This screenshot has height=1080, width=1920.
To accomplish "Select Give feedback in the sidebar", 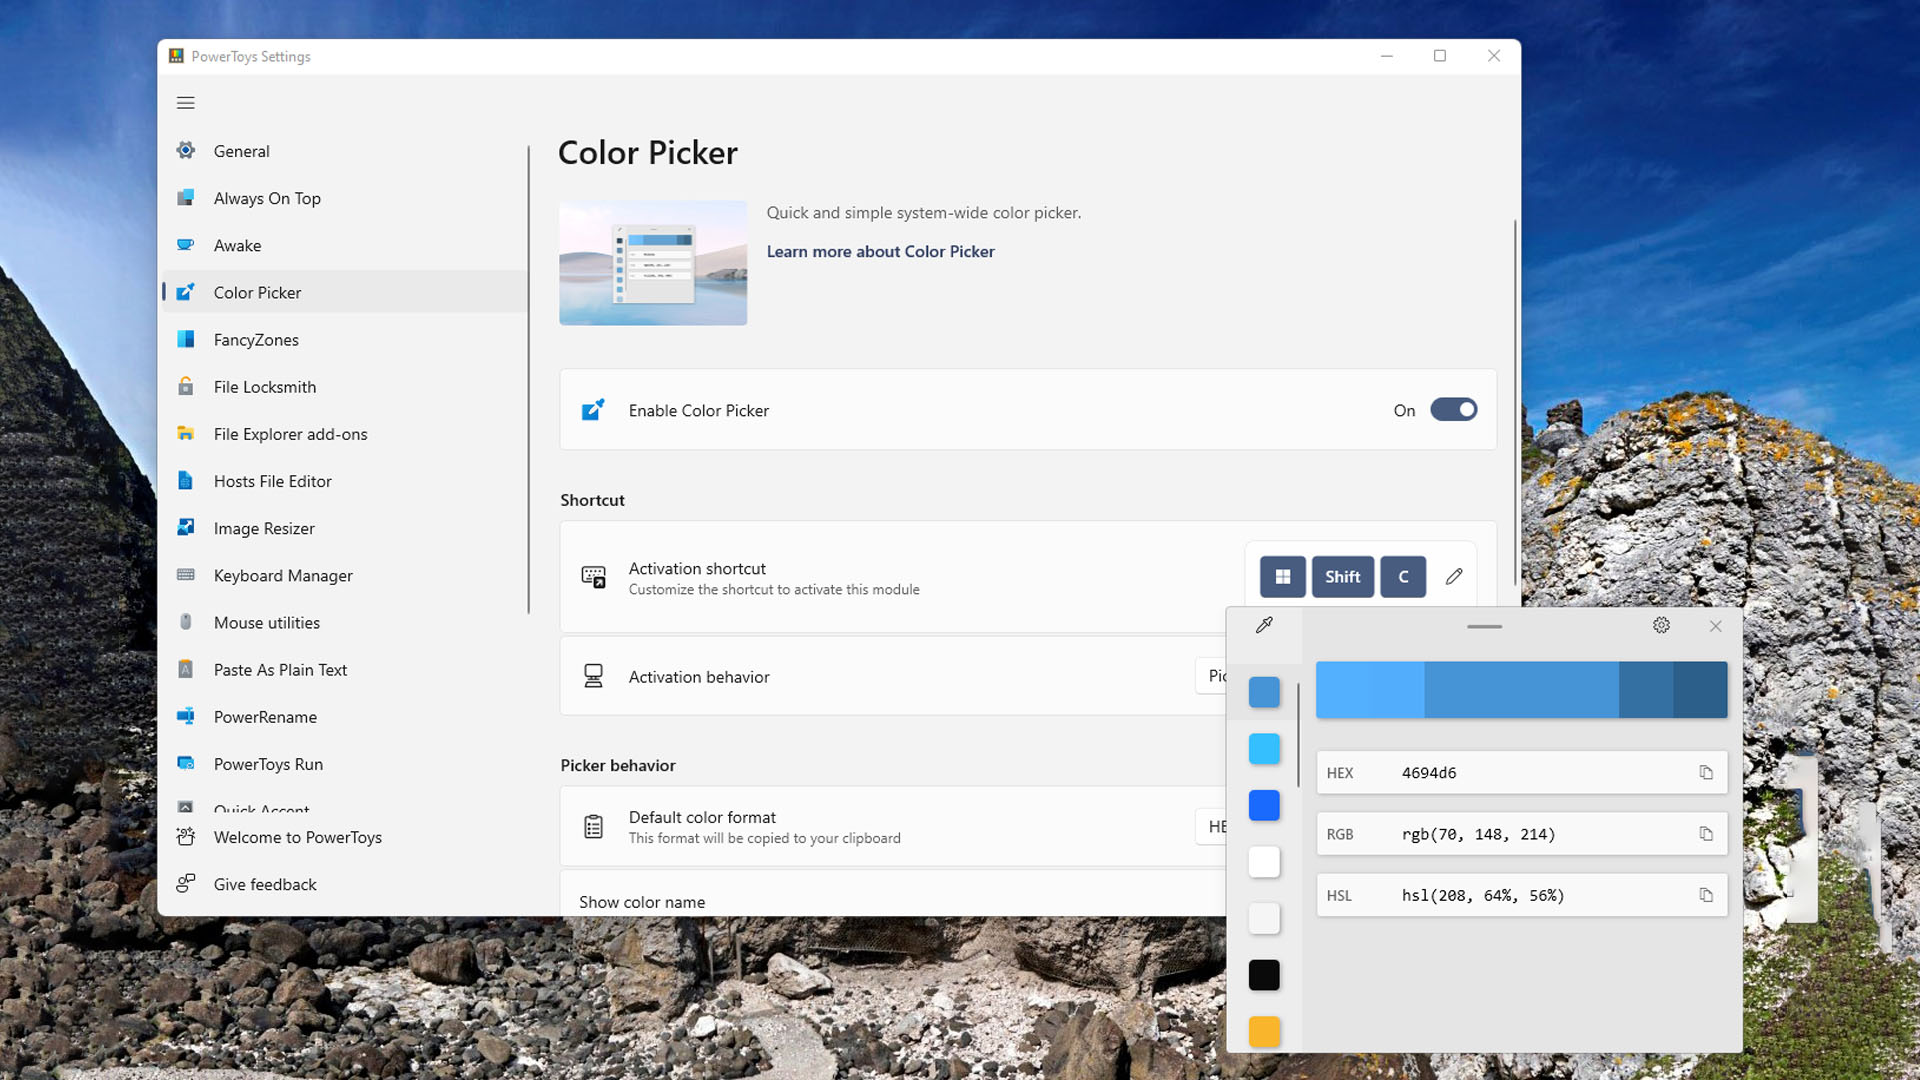I will click(x=264, y=884).
